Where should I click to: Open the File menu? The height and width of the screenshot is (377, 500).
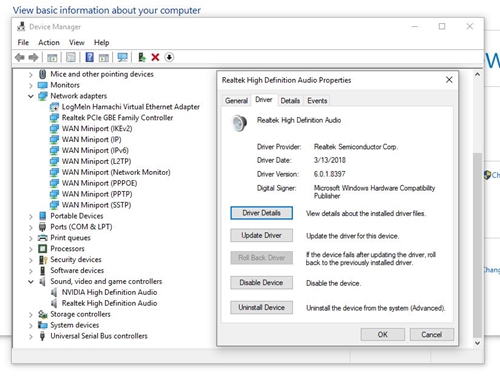[23, 43]
